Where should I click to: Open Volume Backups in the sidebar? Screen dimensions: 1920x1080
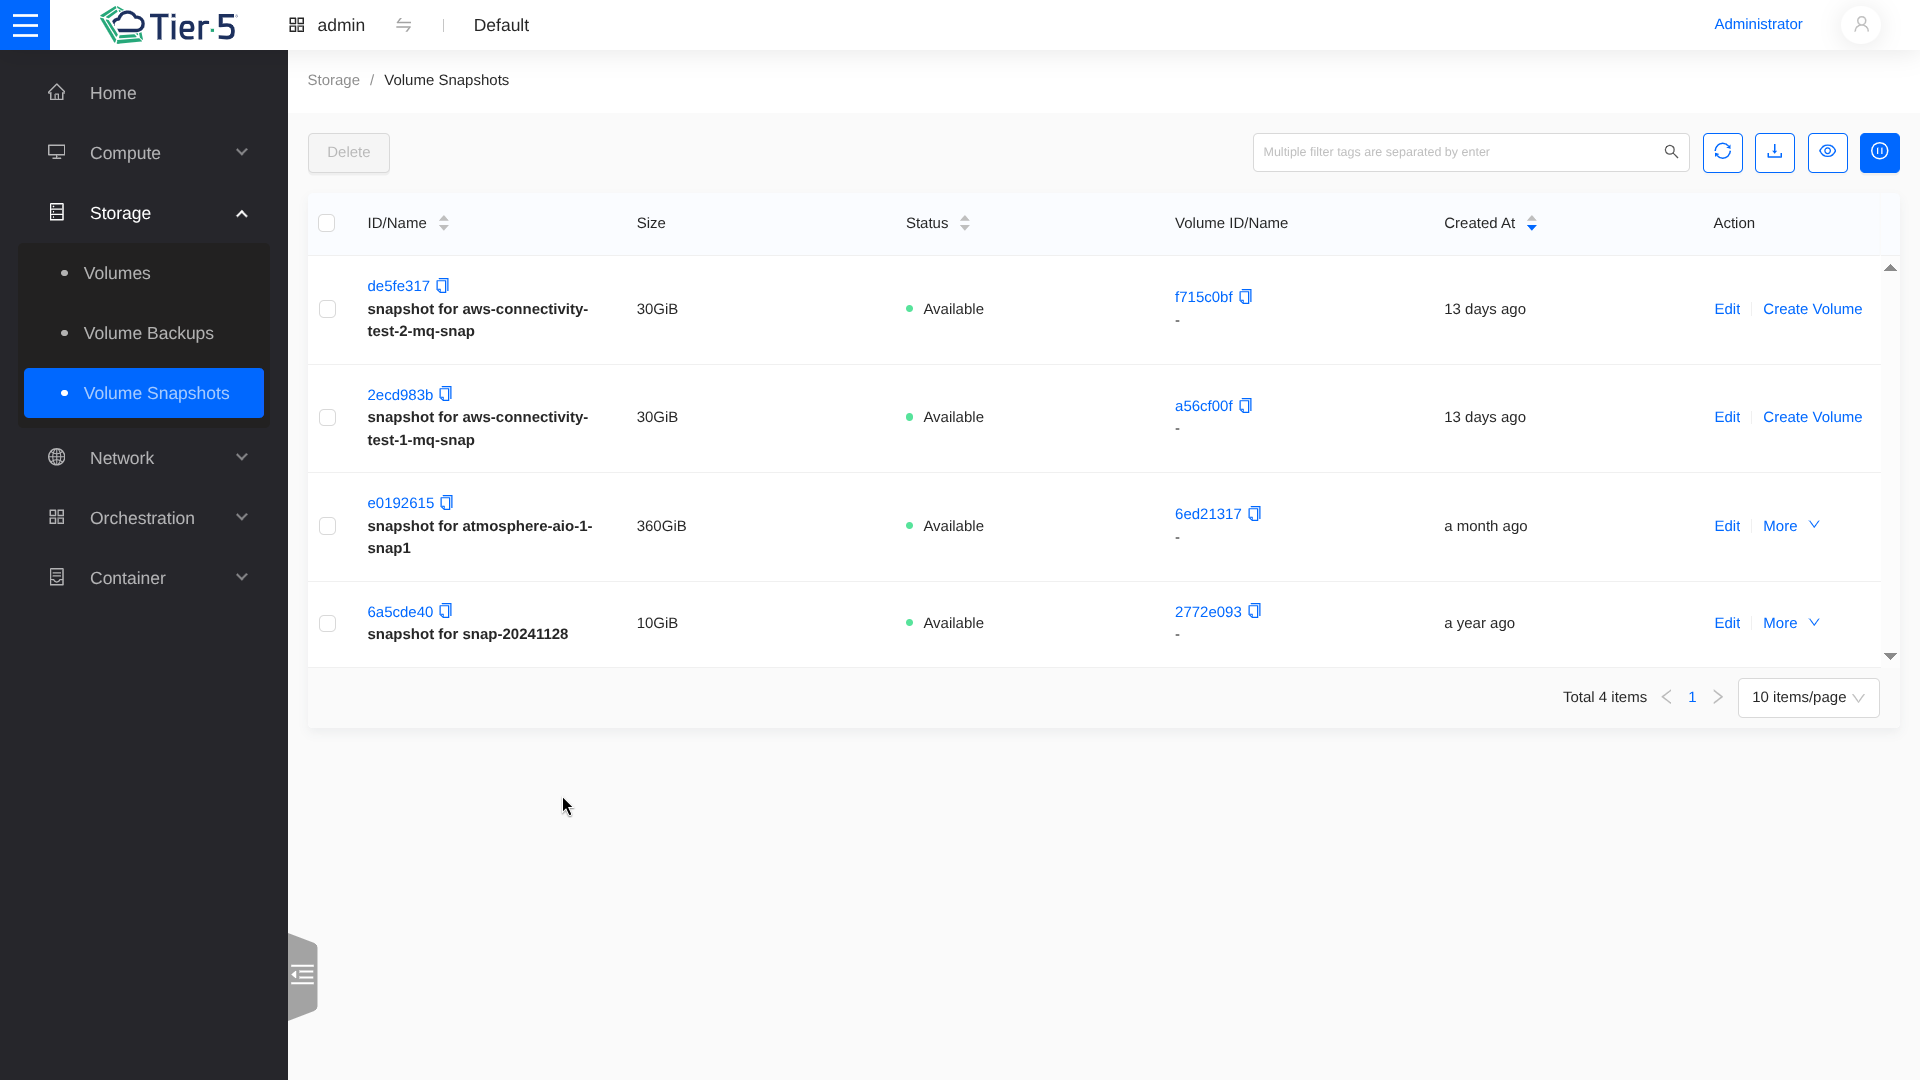coord(148,333)
